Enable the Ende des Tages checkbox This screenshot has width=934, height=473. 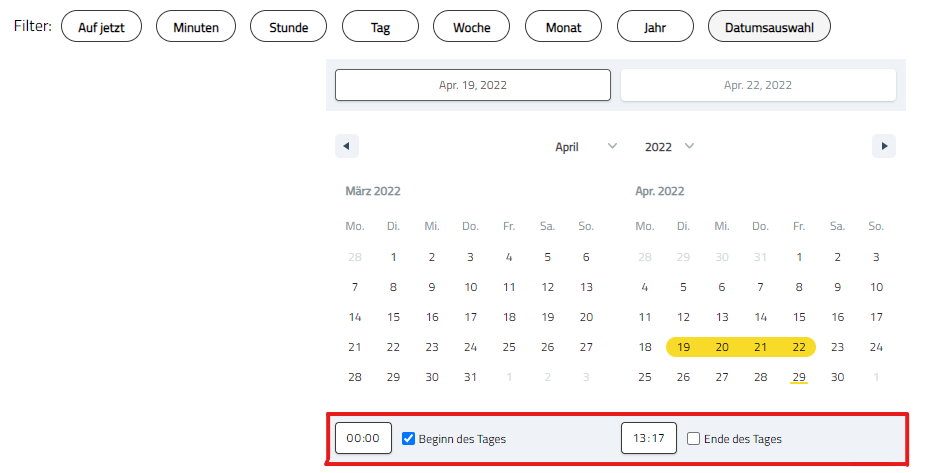[x=694, y=438]
